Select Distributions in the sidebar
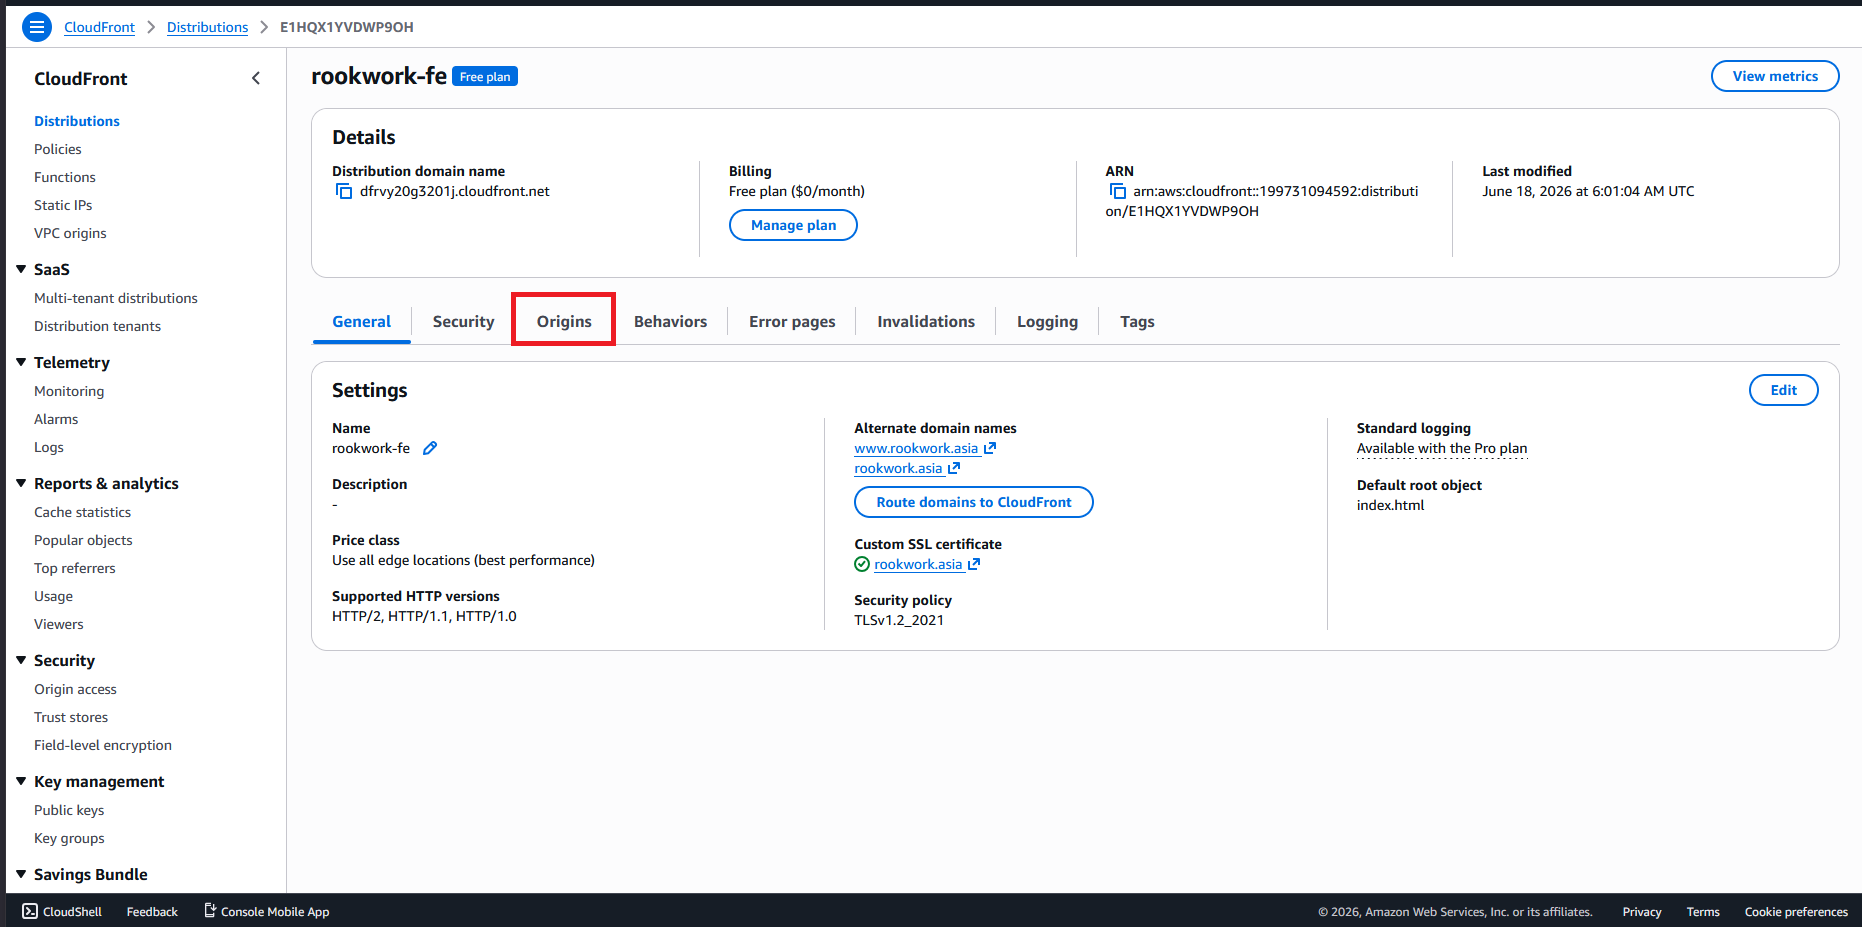Image resolution: width=1862 pixels, height=927 pixels. (x=77, y=121)
